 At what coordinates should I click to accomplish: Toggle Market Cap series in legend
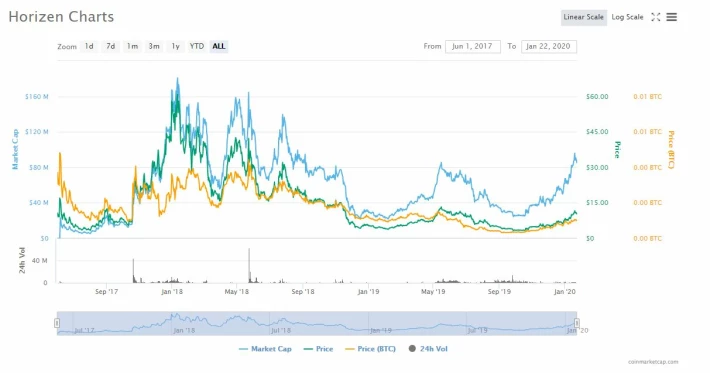[x=265, y=349]
